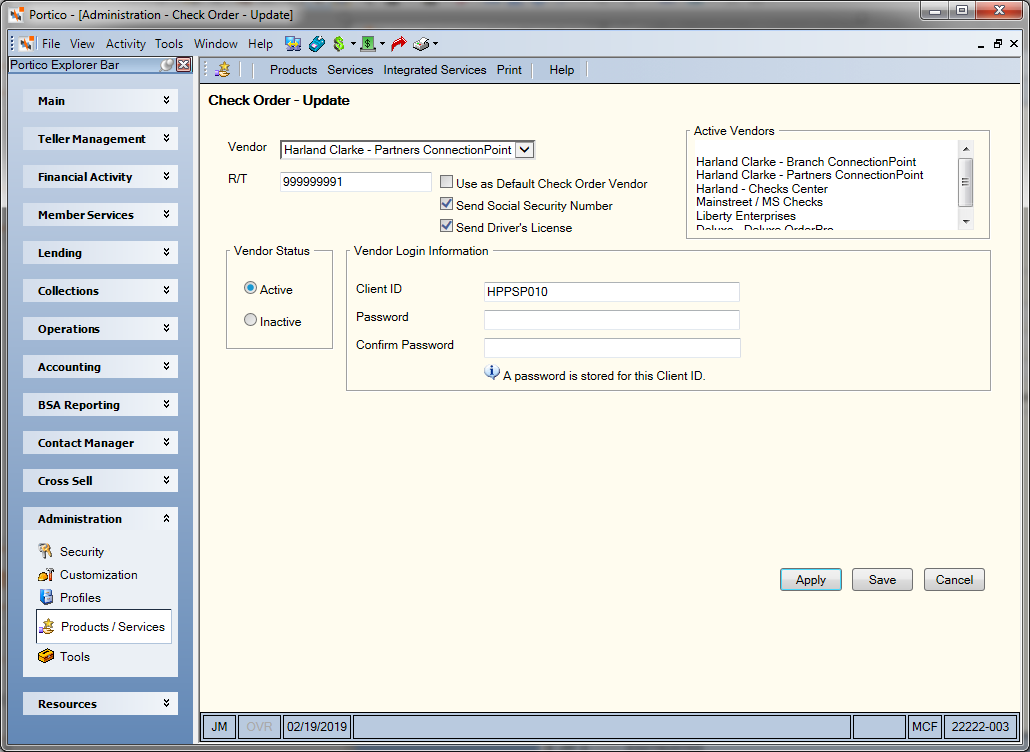Collapse the Administration section
The width and height of the screenshot is (1030, 752).
(101, 519)
